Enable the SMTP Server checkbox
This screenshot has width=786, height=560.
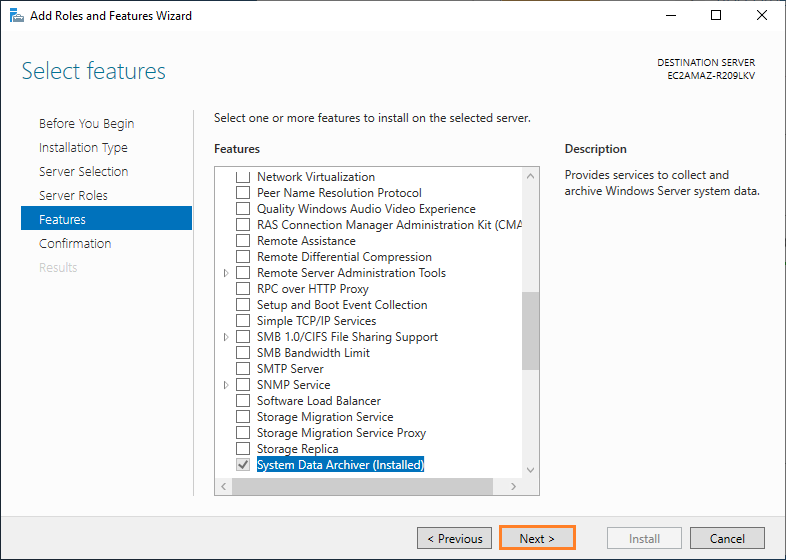coord(243,369)
